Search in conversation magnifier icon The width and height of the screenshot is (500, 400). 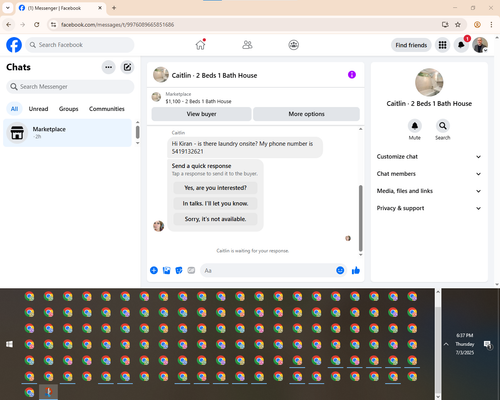[x=443, y=126]
